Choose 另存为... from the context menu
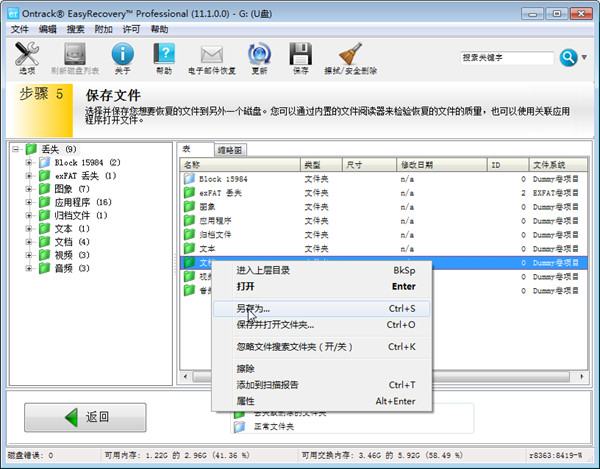This screenshot has height=469, width=600. click(x=260, y=309)
